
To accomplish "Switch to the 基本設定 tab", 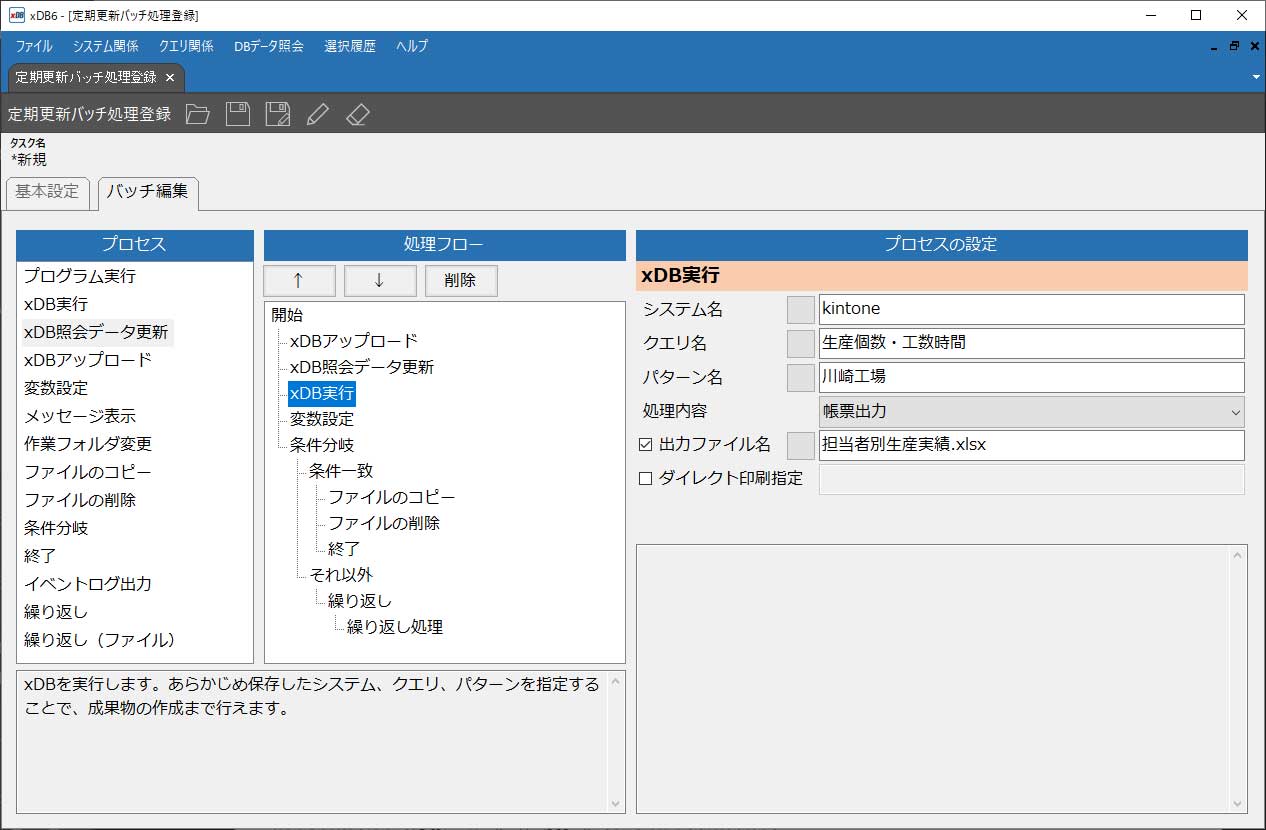I will 47,192.
